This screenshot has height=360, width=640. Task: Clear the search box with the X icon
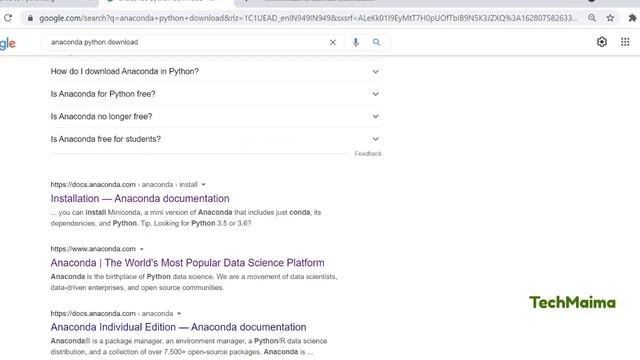tap(333, 42)
